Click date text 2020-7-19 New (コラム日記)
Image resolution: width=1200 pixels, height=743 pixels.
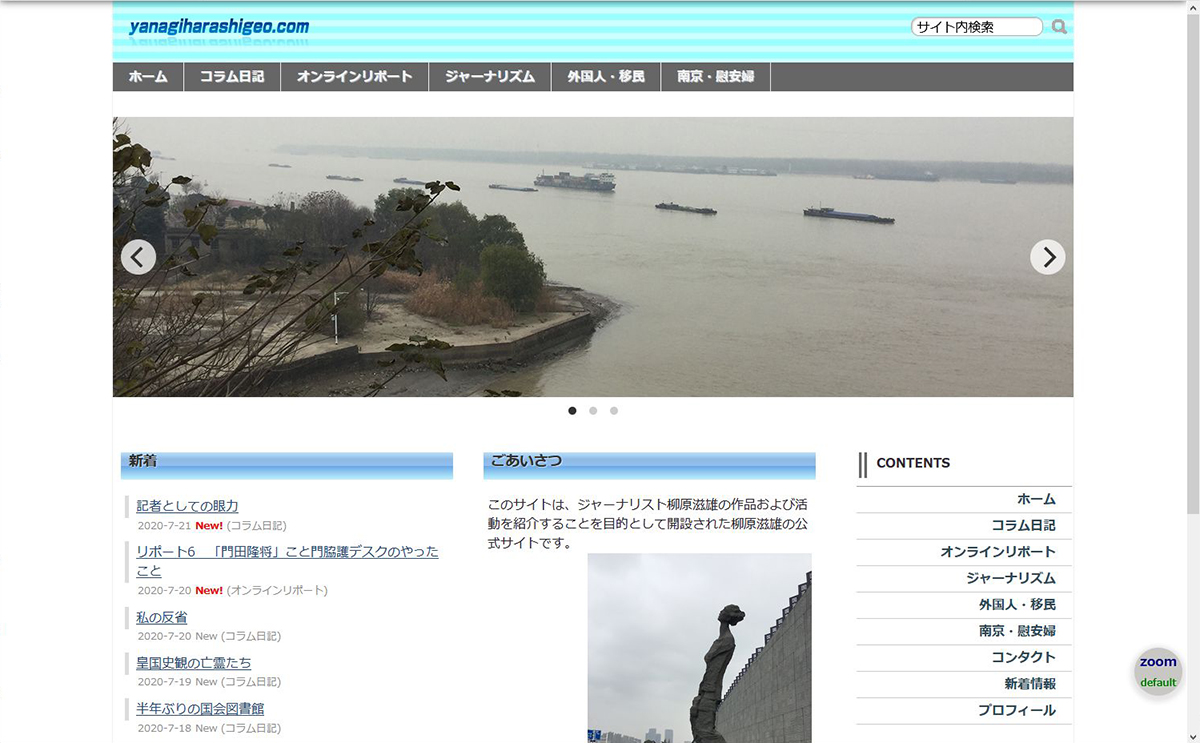coord(209,682)
